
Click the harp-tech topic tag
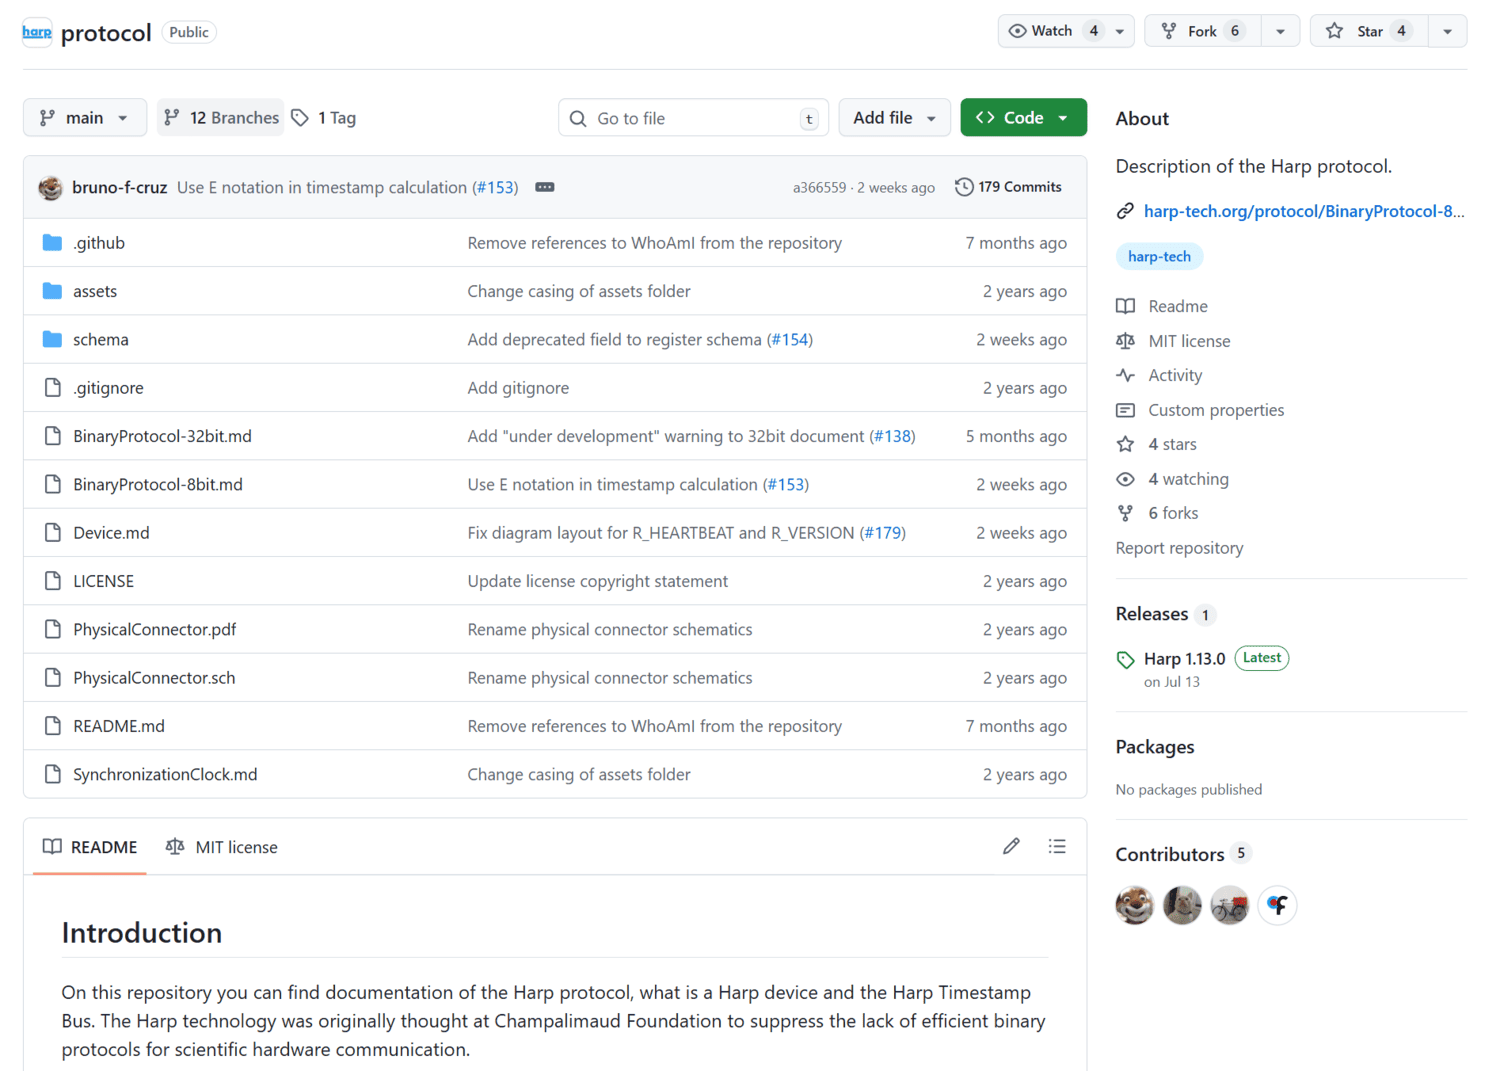[x=1159, y=256]
